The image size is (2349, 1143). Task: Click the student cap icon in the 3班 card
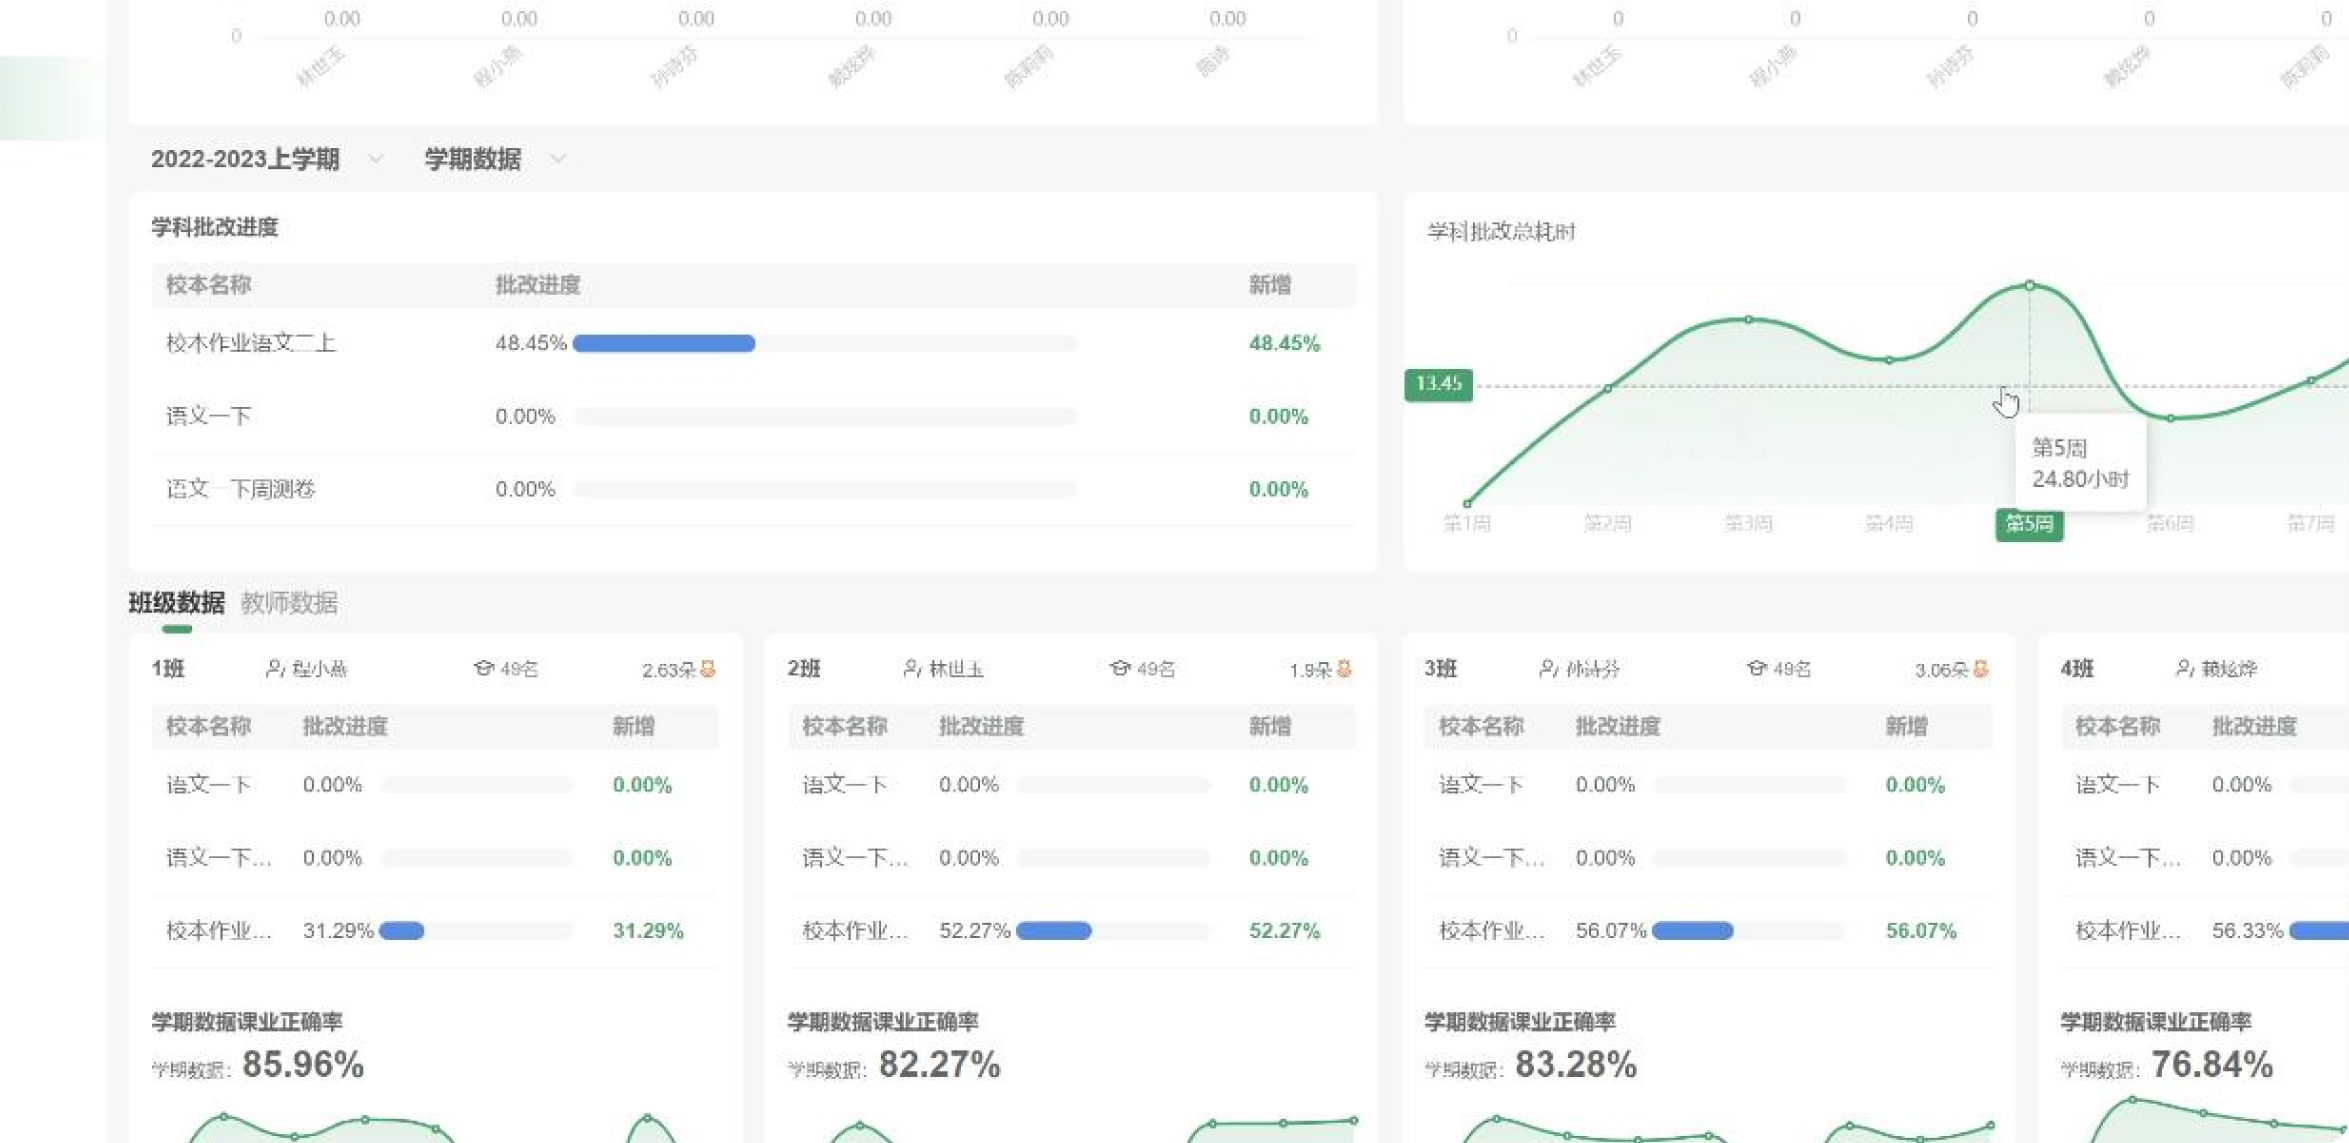point(1756,668)
